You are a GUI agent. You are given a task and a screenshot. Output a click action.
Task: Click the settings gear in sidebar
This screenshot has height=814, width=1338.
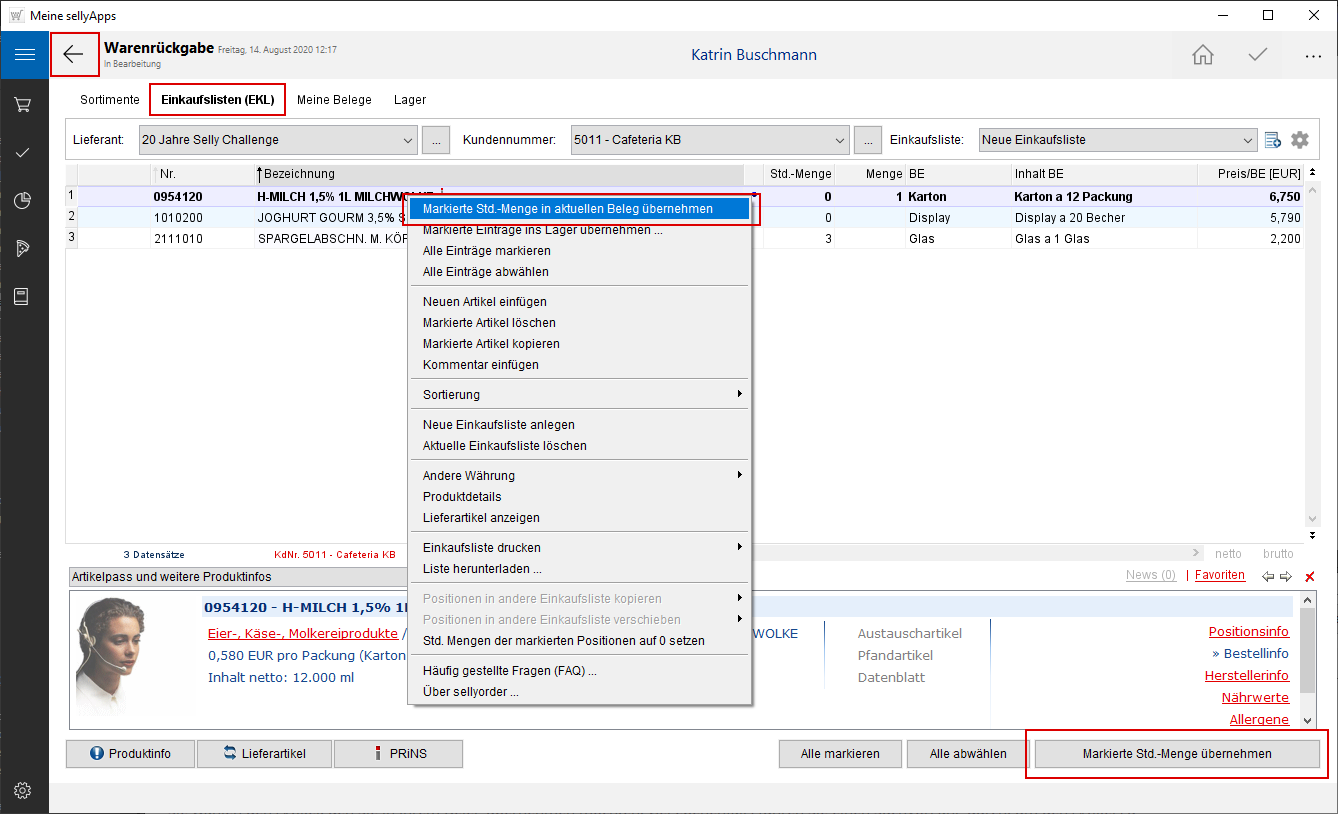coord(24,790)
